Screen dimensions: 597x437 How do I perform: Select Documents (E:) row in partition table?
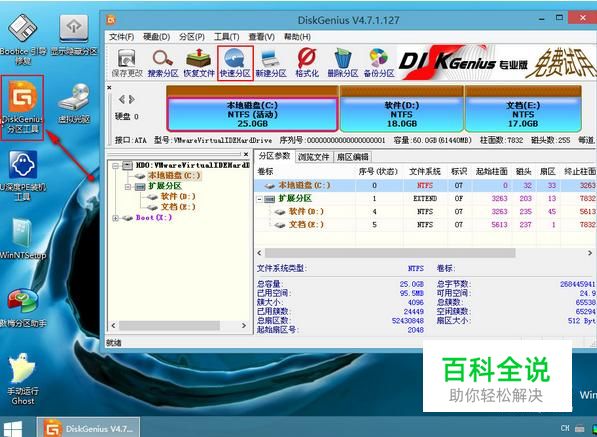pyautogui.click(x=425, y=225)
